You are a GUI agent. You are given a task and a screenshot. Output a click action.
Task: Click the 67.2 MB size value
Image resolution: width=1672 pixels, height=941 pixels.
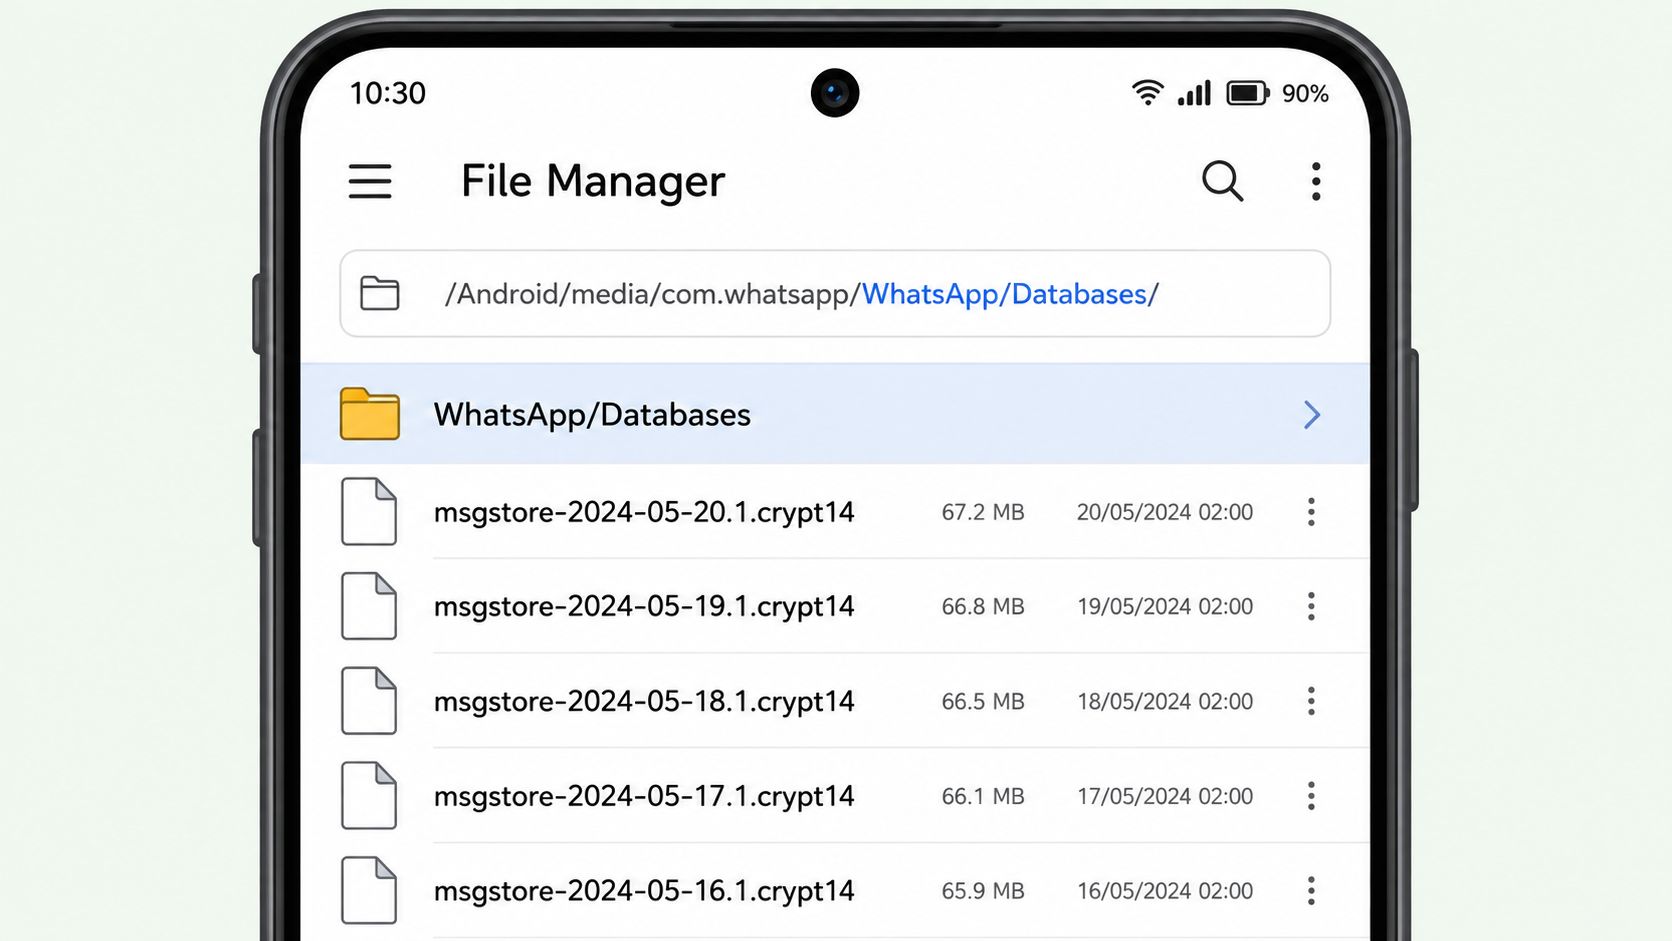(983, 512)
